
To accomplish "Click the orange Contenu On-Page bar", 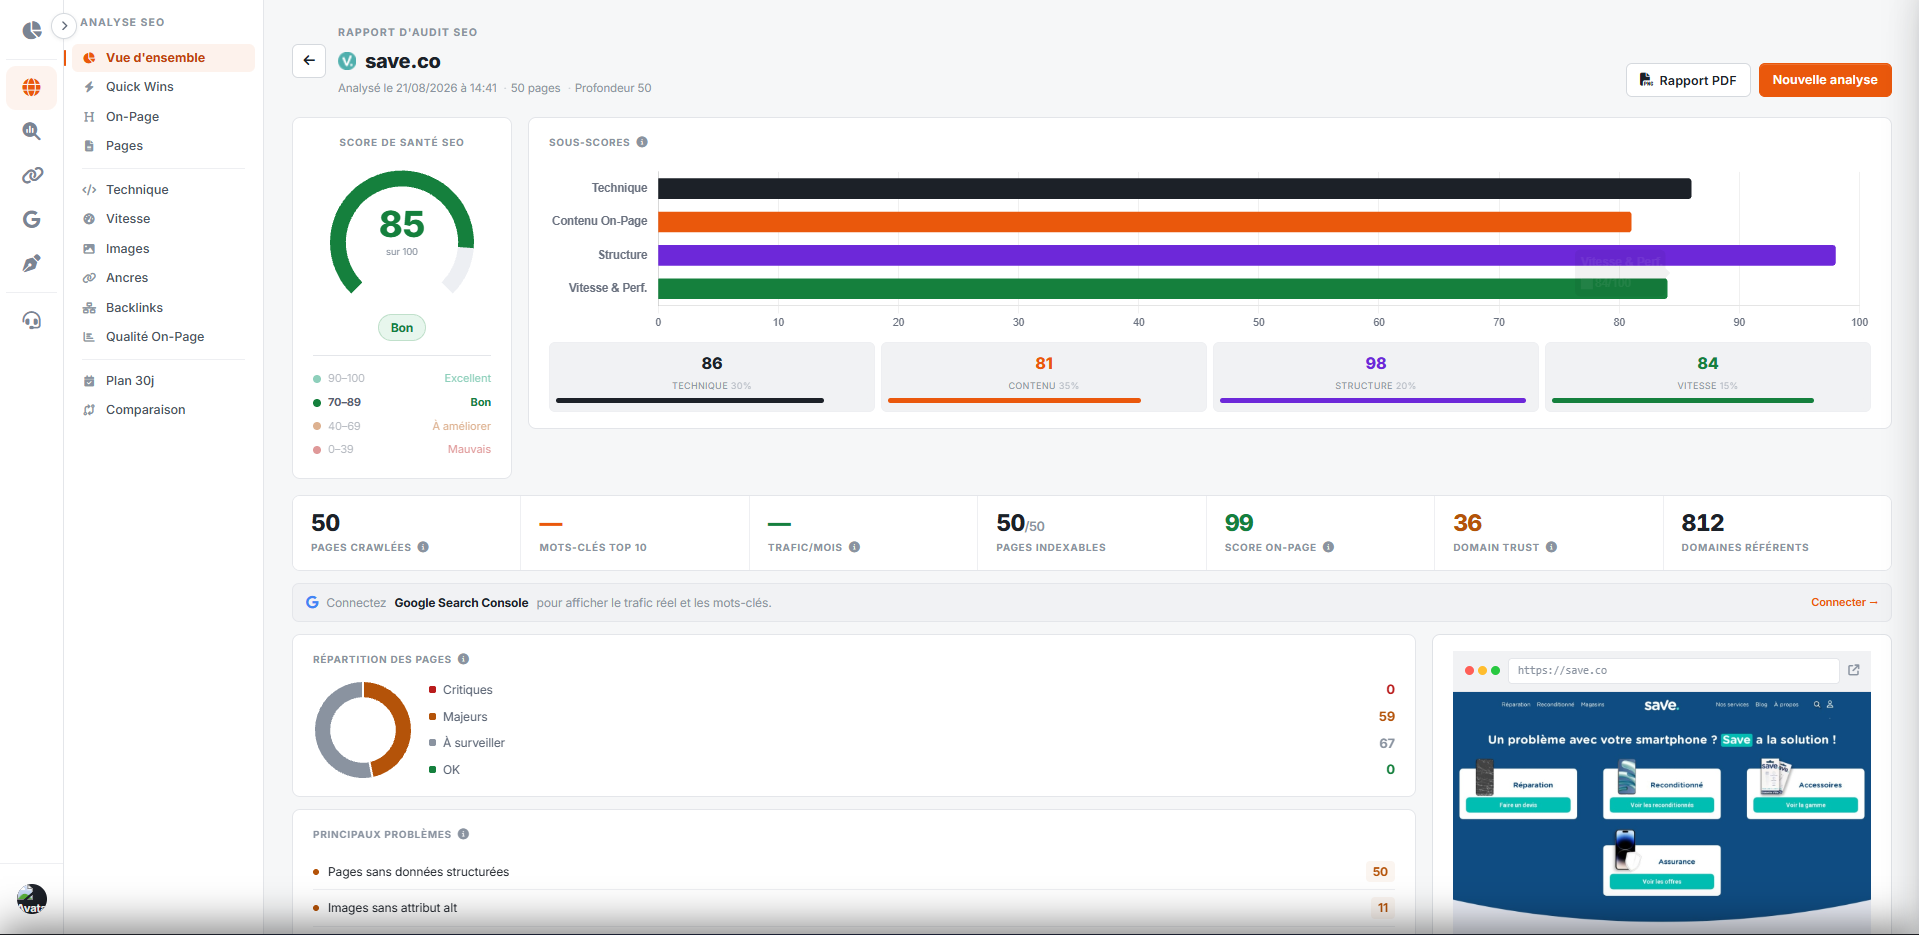I will tap(1144, 222).
